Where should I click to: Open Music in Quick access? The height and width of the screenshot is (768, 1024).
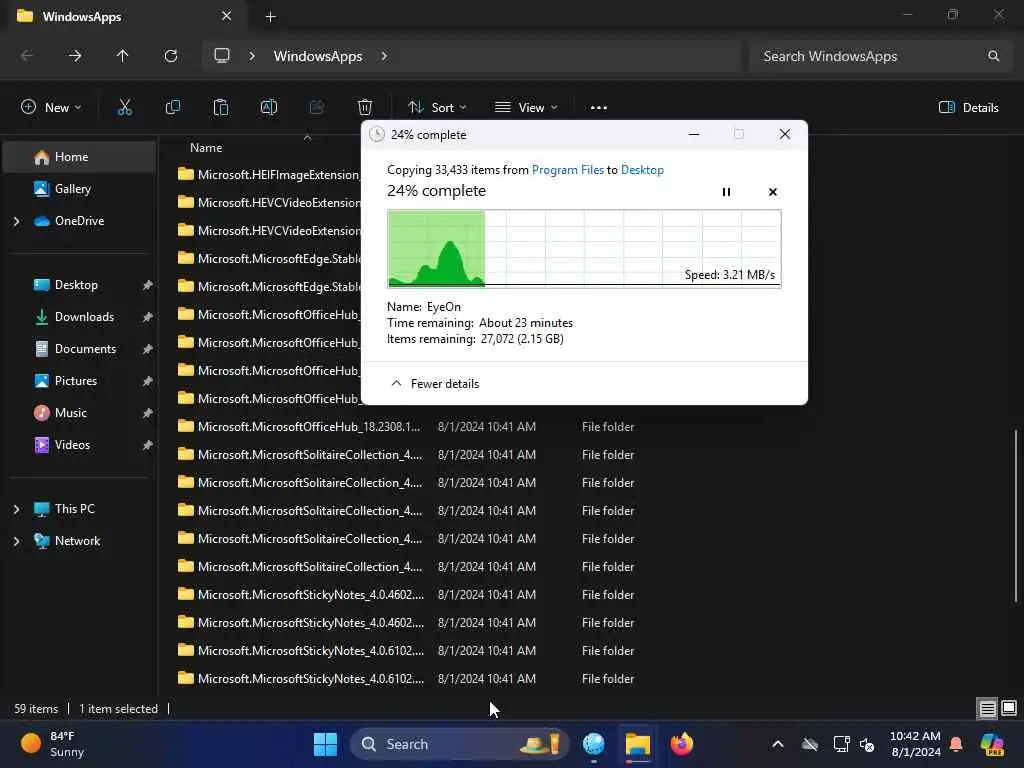tap(79, 413)
